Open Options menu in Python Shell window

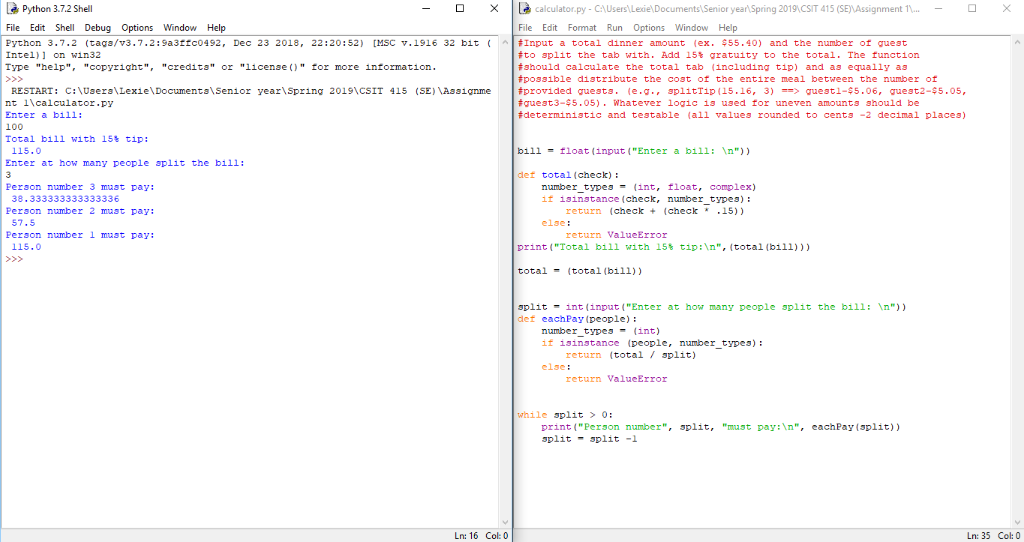[137, 27]
